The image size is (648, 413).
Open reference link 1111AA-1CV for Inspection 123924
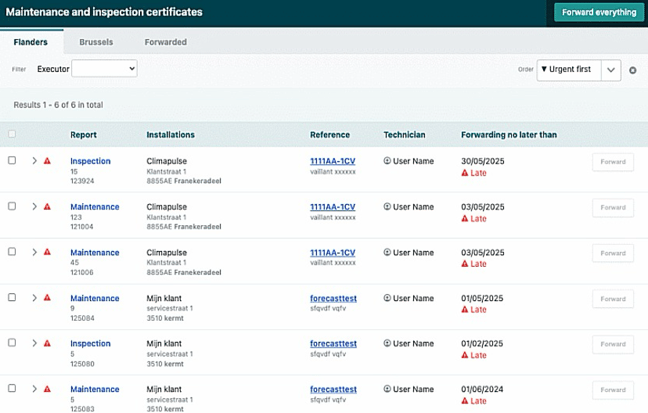pos(332,161)
